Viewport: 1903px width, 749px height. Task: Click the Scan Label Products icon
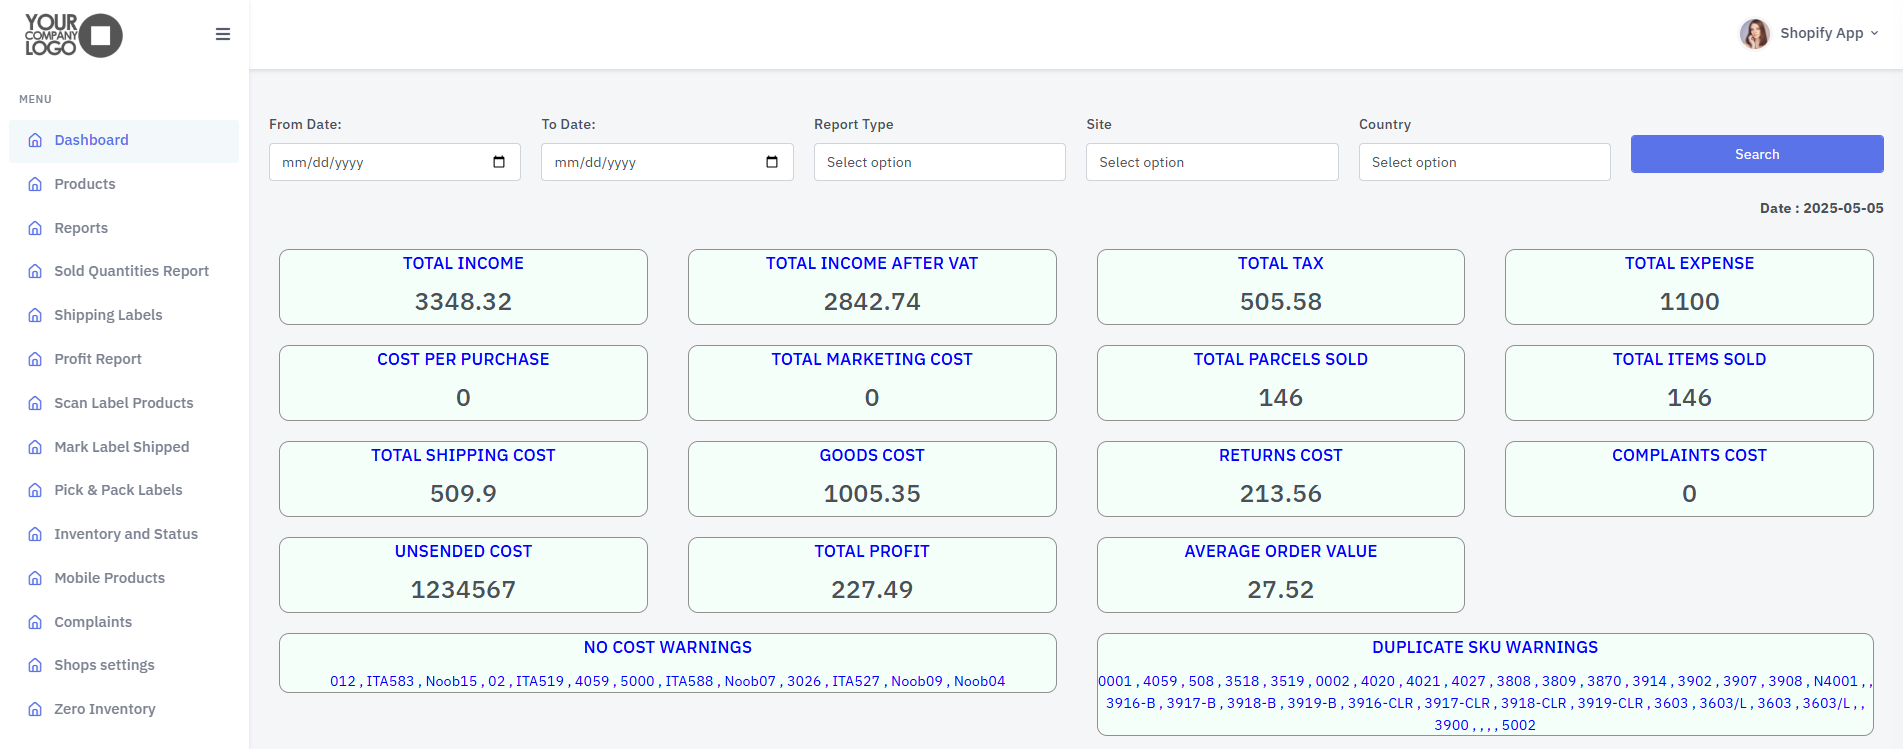[35, 403]
